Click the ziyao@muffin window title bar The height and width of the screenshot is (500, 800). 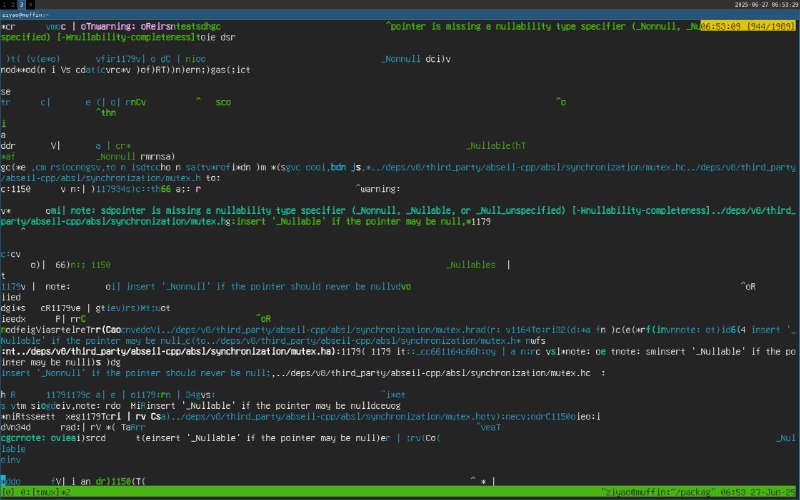pyautogui.click(x=400, y=15)
